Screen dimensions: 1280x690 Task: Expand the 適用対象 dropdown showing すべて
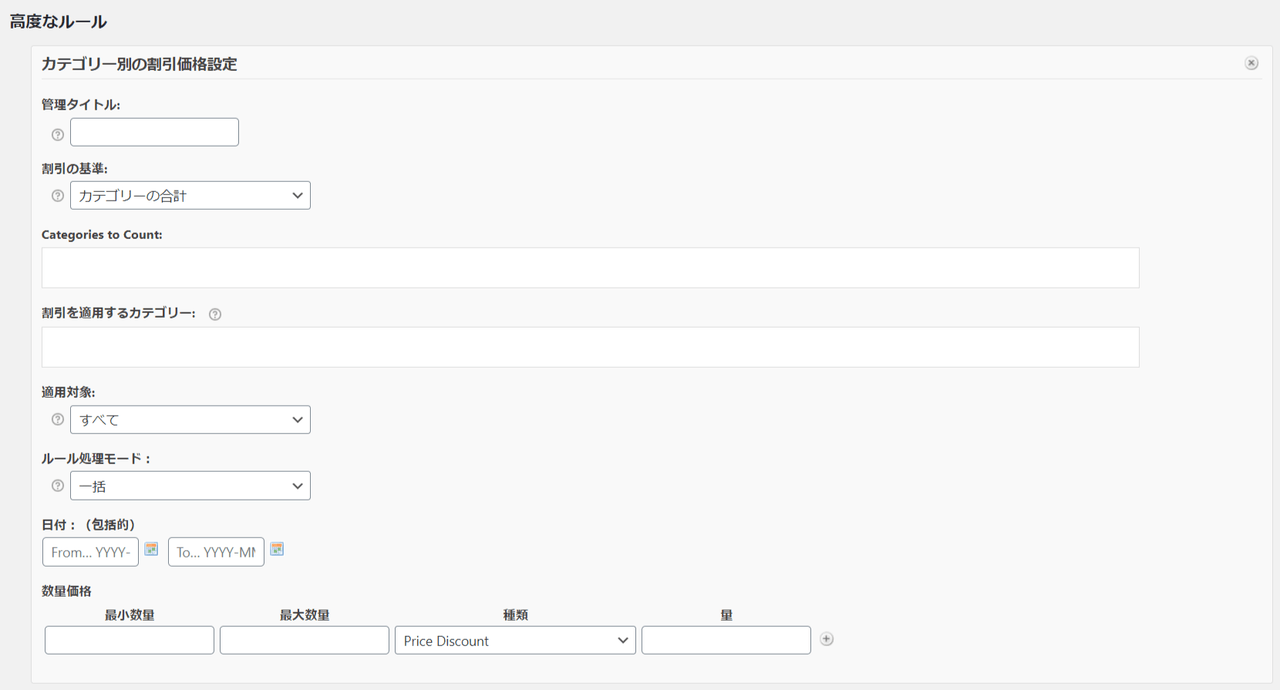(190, 420)
